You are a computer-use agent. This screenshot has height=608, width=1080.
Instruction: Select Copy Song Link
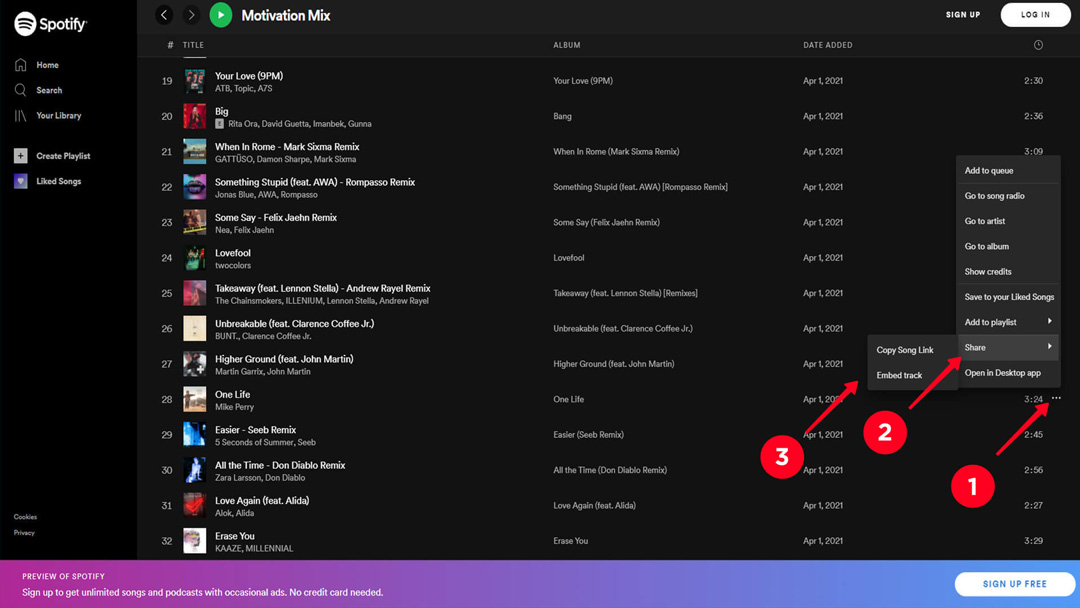912,350
